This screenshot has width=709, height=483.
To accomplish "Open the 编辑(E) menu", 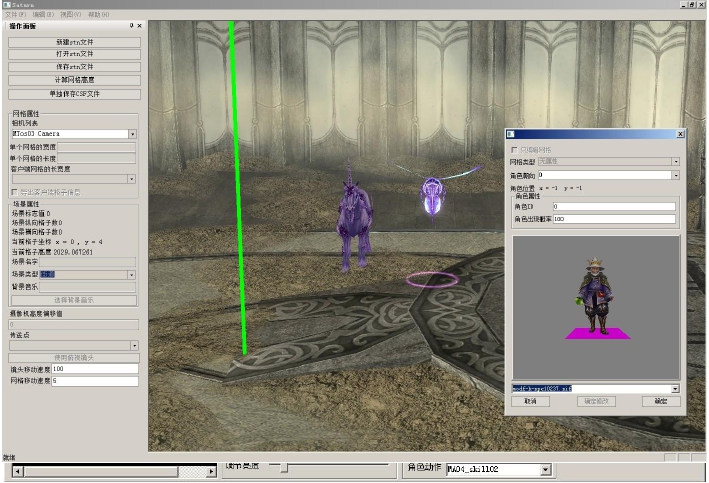I will (x=43, y=14).
